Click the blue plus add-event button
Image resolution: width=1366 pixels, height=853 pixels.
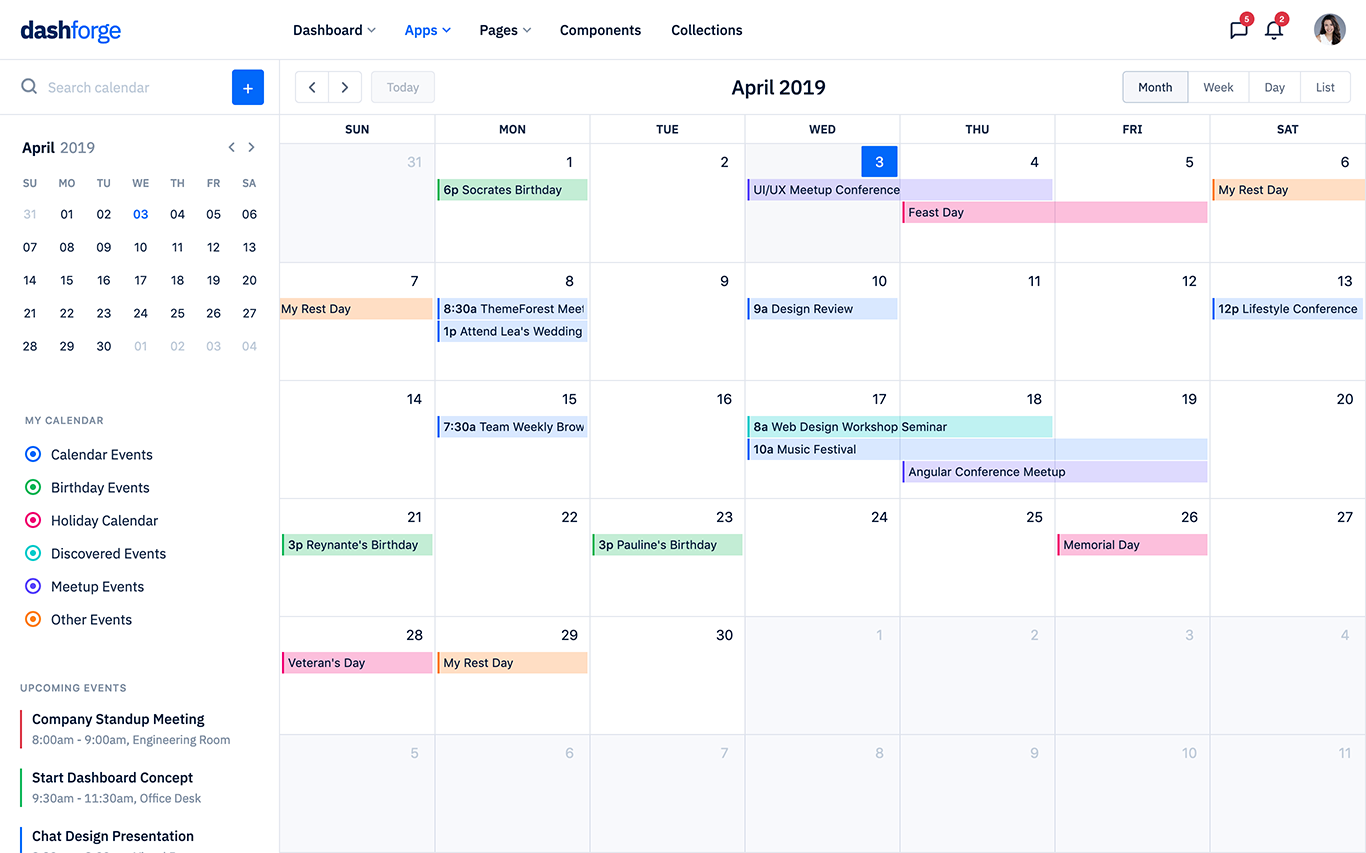[x=247, y=87]
